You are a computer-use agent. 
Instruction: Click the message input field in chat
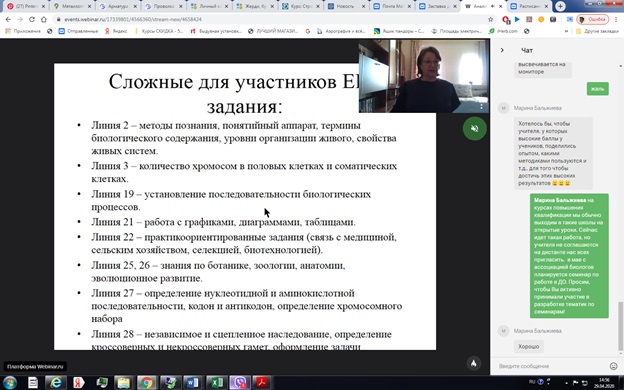click(551, 366)
